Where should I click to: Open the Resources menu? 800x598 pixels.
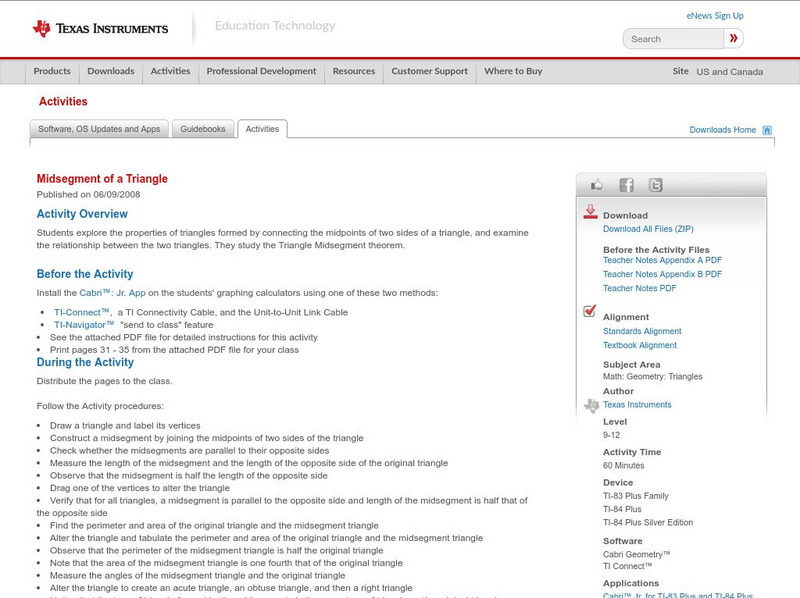(x=354, y=71)
